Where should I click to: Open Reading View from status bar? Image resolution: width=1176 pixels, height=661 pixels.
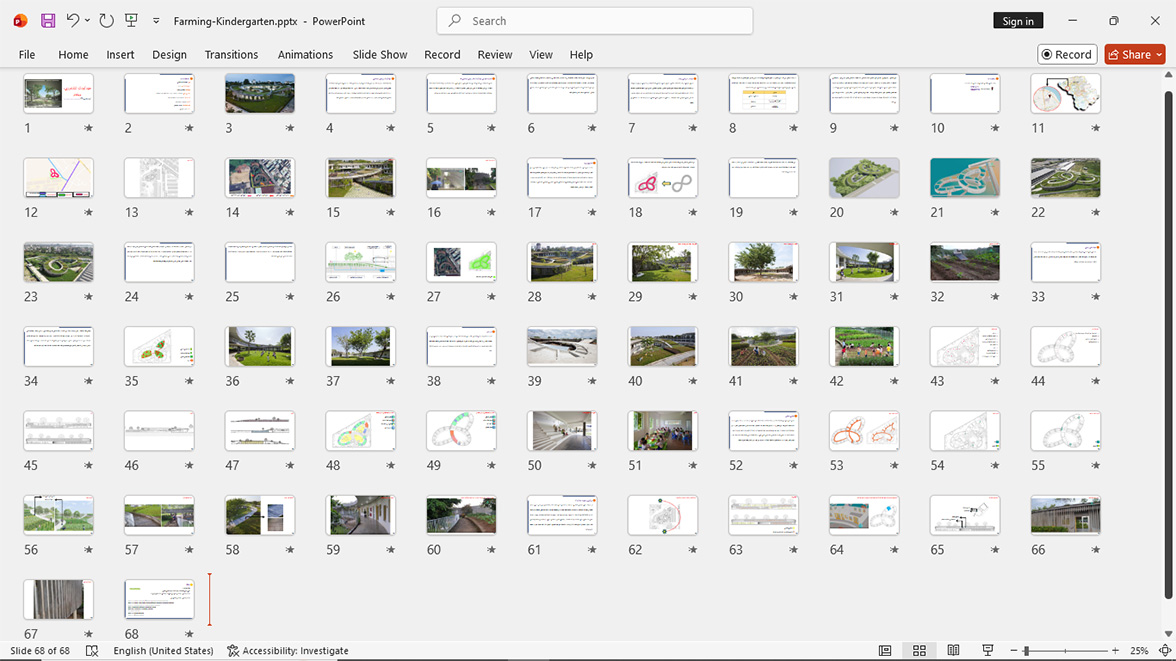[x=953, y=650]
